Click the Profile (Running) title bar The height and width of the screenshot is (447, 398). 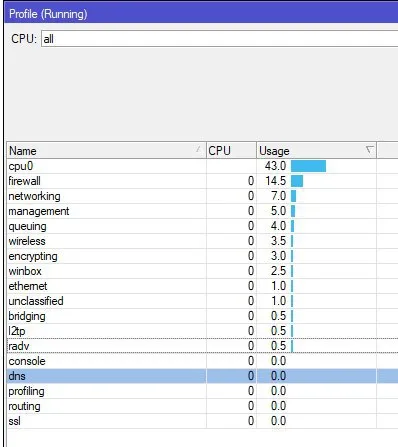coord(201,14)
